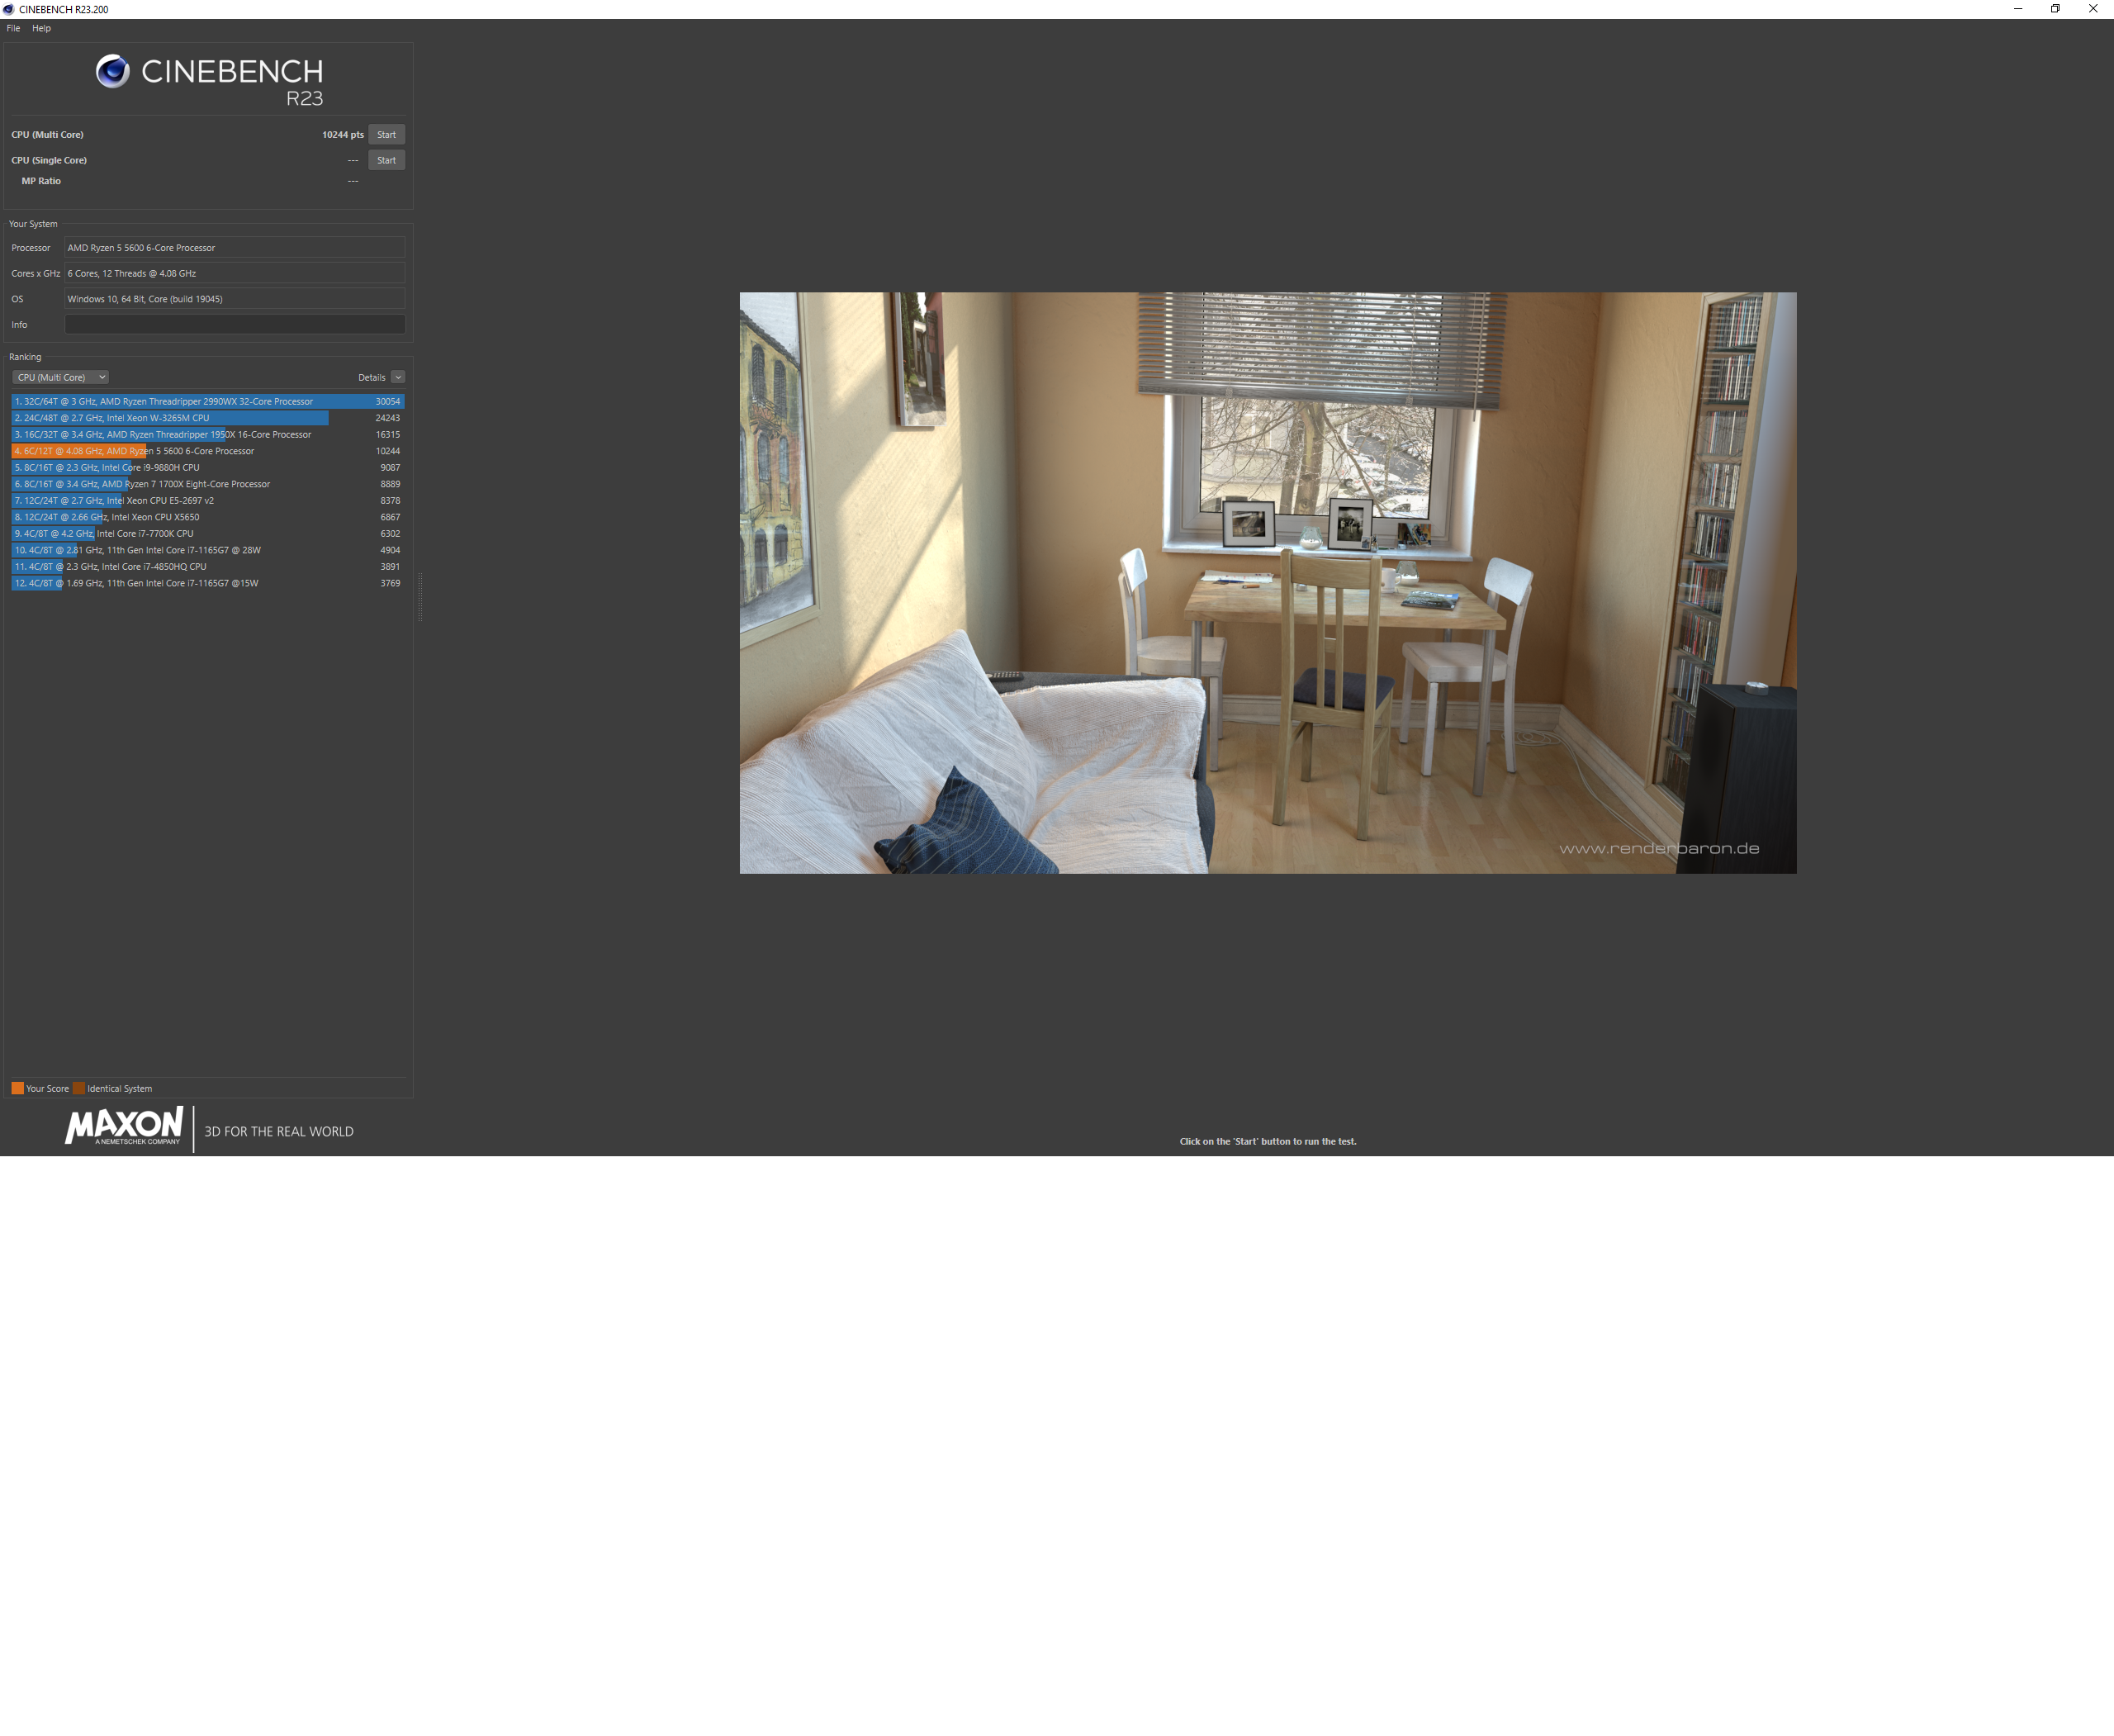Viewport: 2114px width, 1736px height.
Task: Open the CPU (Multi Core) ranking dropdown
Action: [60, 377]
